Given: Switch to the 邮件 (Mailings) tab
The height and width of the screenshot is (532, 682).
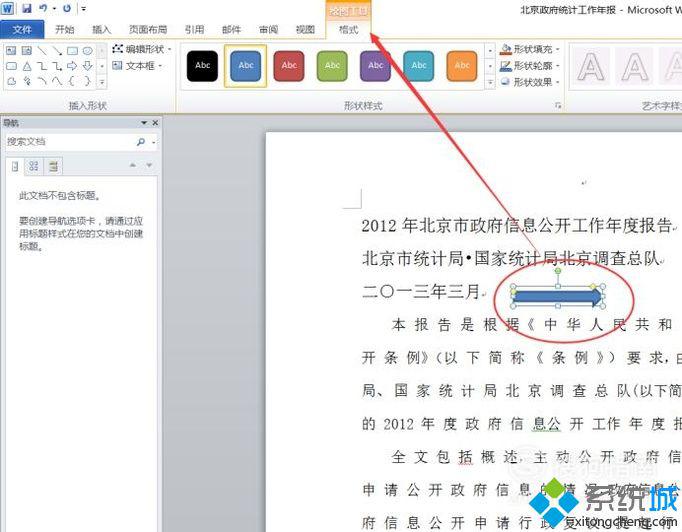Looking at the screenshot, I should [231, 30].
